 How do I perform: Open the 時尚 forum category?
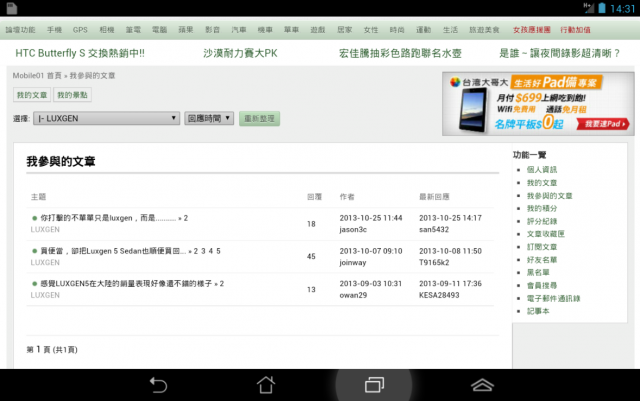pos(397,30)
